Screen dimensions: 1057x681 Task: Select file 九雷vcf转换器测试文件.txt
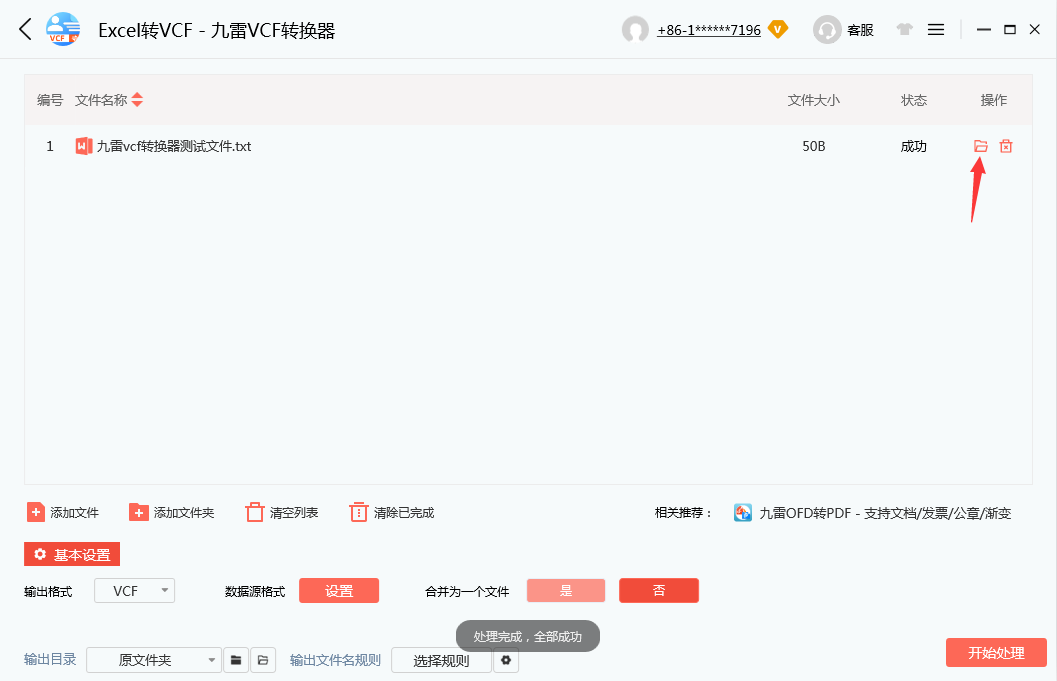pos(174,146)
